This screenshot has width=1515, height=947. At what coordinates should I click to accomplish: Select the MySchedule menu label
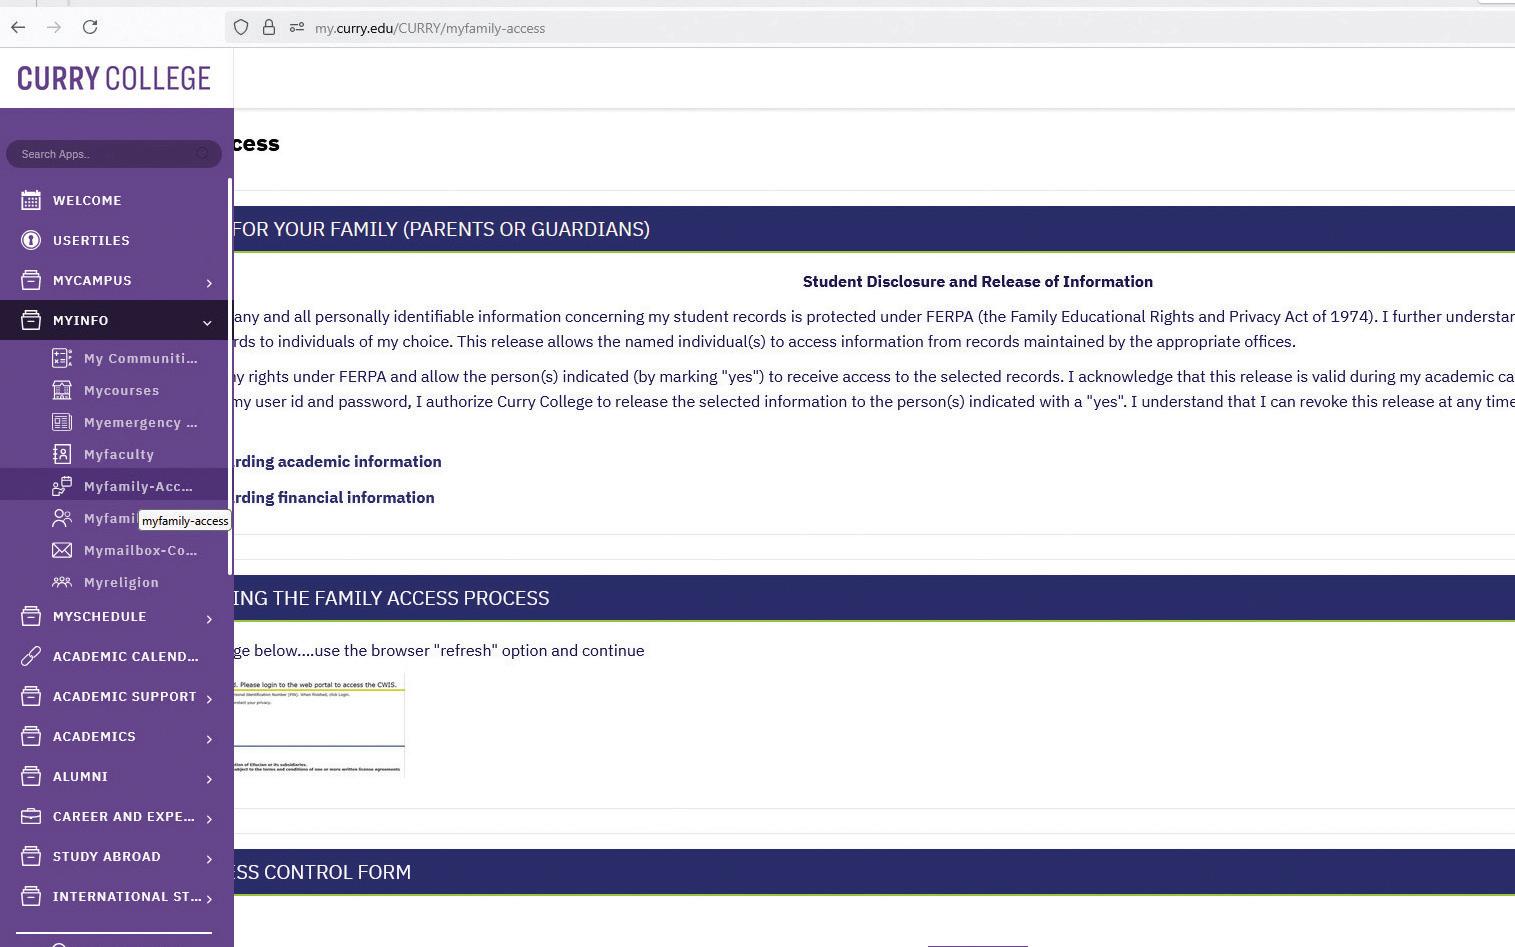100,616
